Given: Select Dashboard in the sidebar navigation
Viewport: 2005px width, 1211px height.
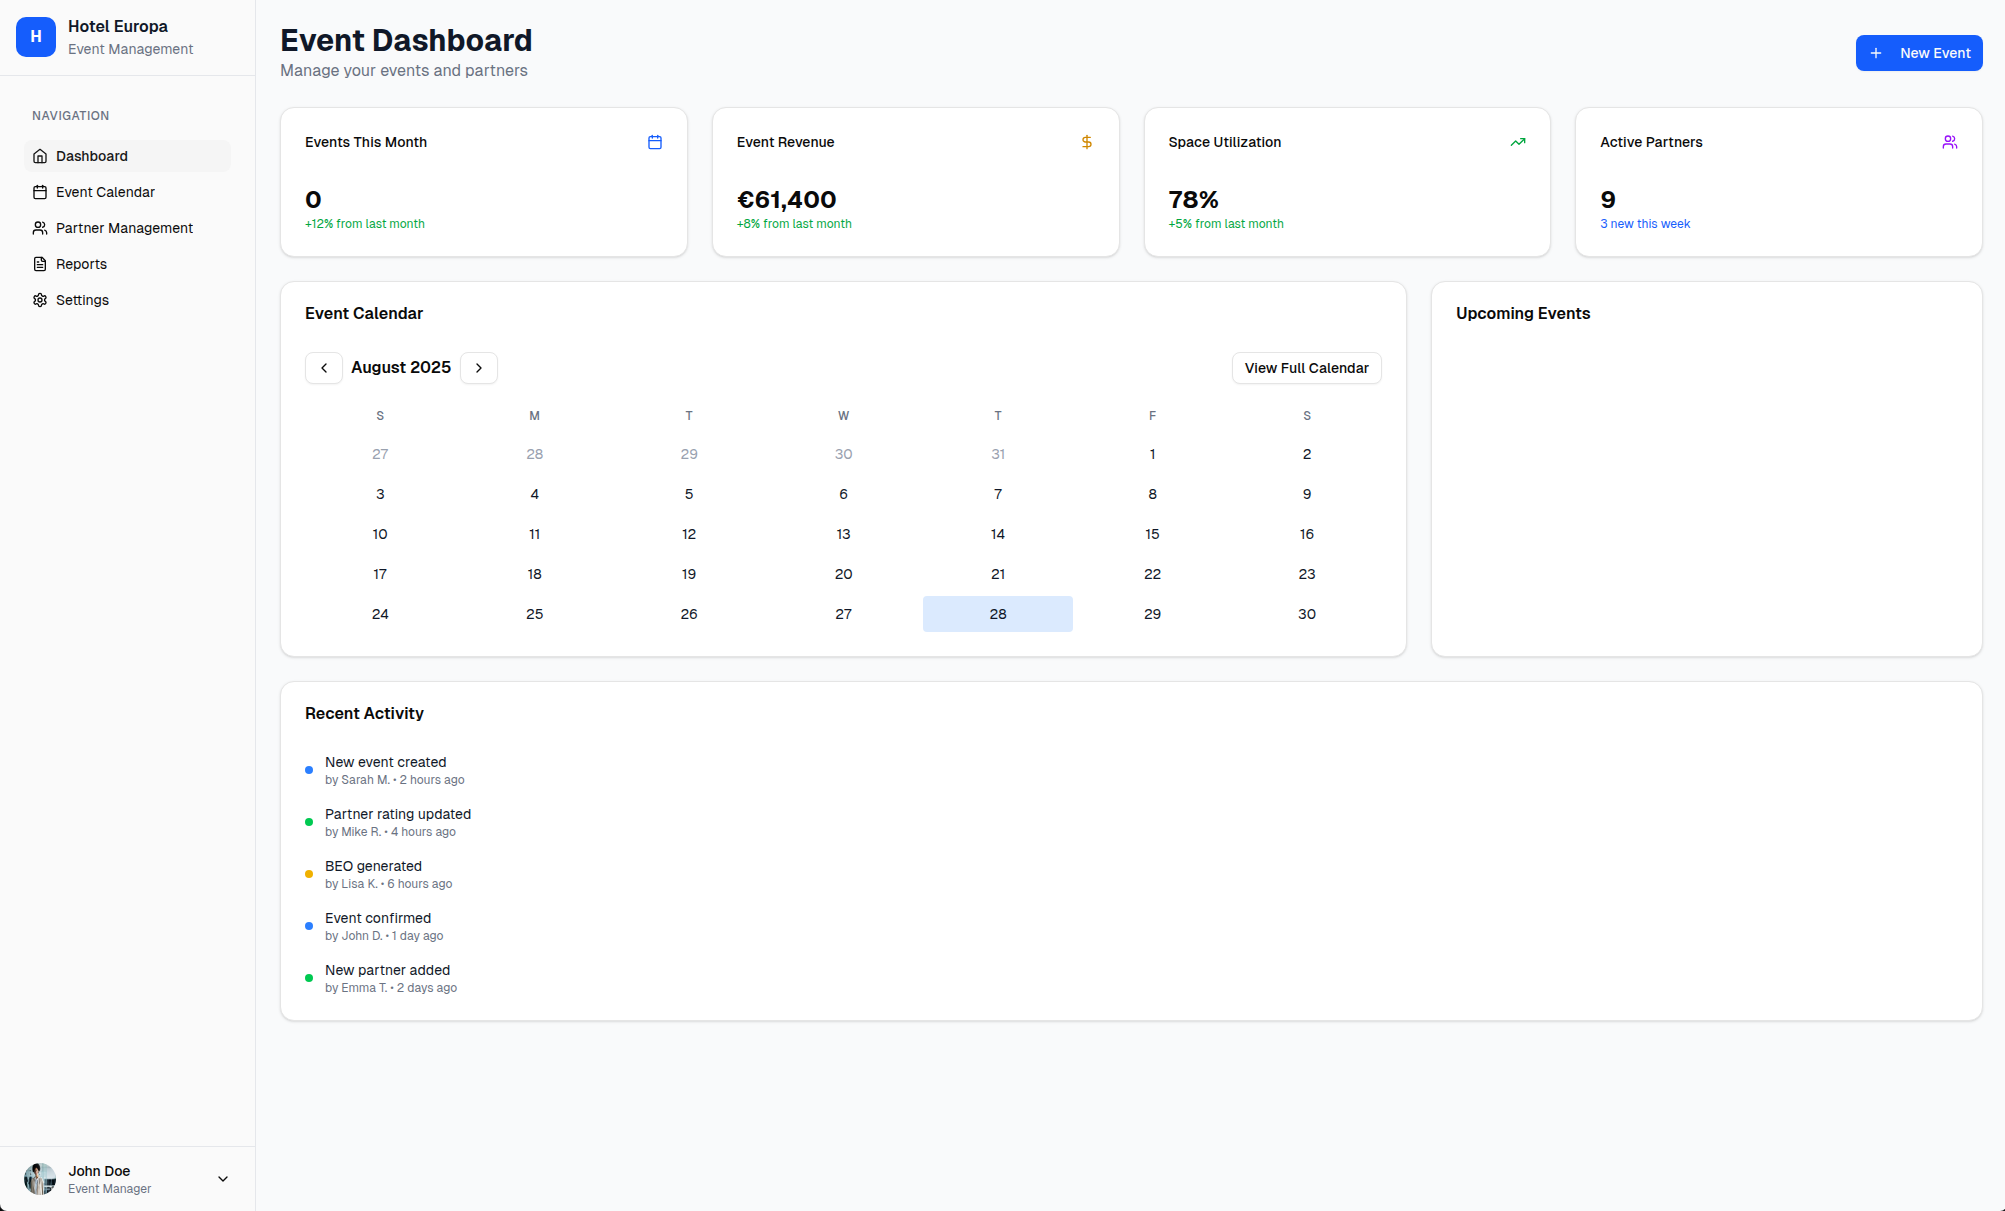Looking at the screenshot, I should tap(92, 156).
